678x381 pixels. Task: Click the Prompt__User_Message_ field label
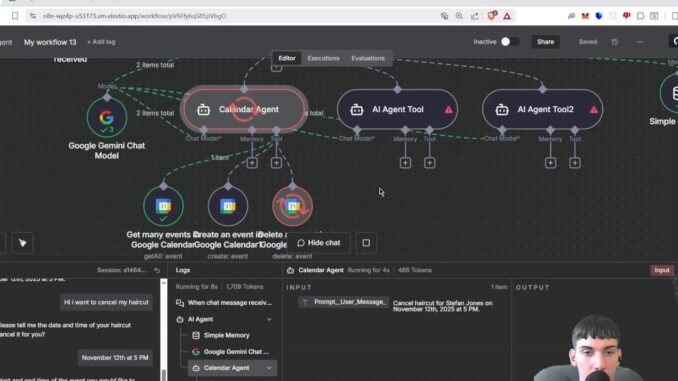[x=344, y=302]
